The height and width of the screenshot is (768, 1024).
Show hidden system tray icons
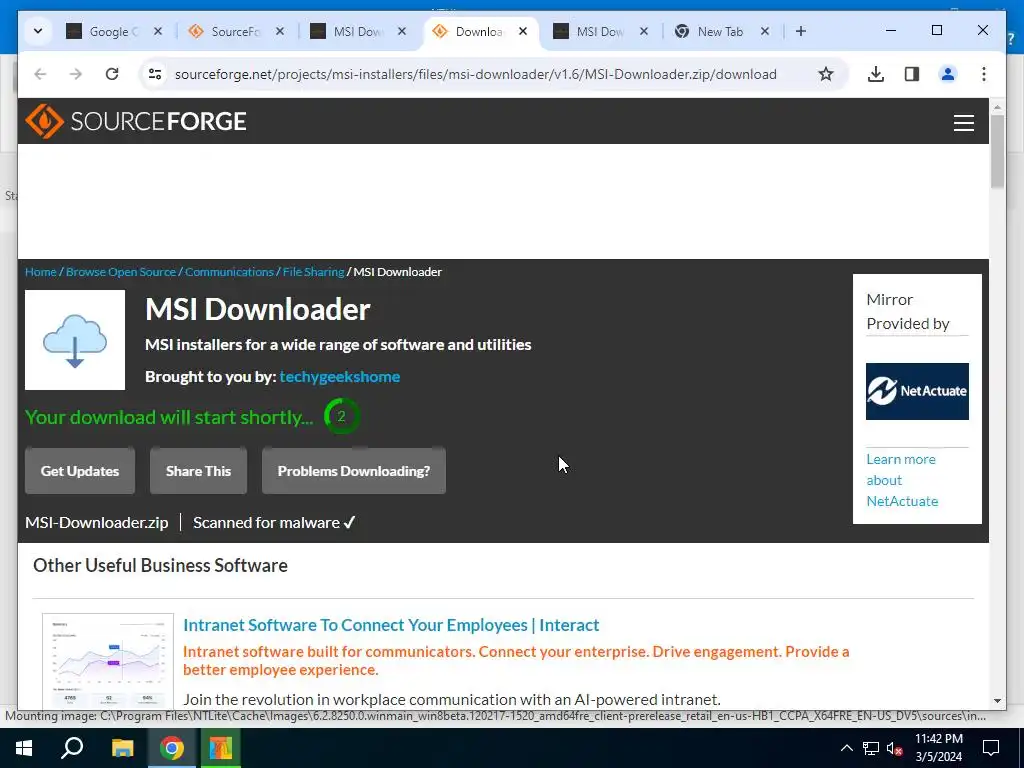click(x=846, y=748)
